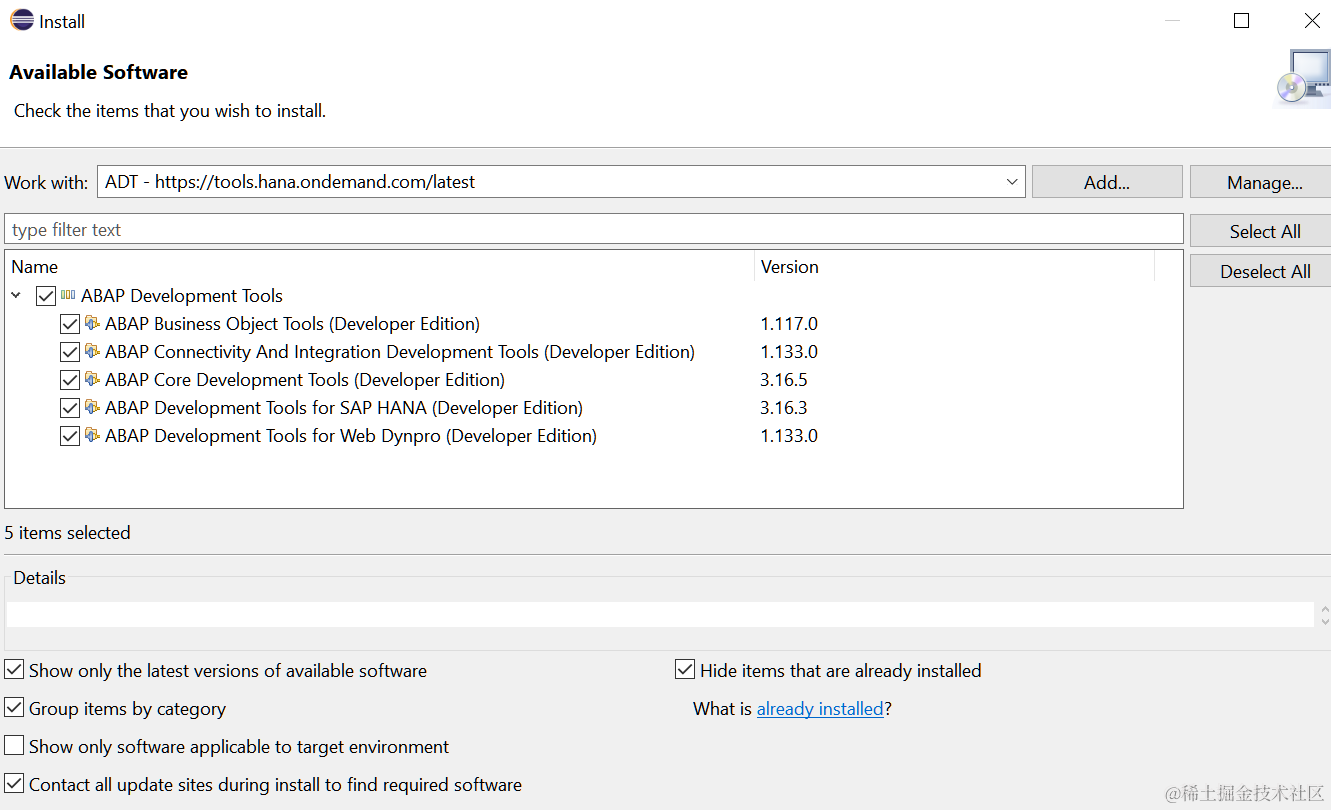The width and height of the screenshot is (1331, 810).
Task: Click the Manage... button
Action: point(1263,182)
